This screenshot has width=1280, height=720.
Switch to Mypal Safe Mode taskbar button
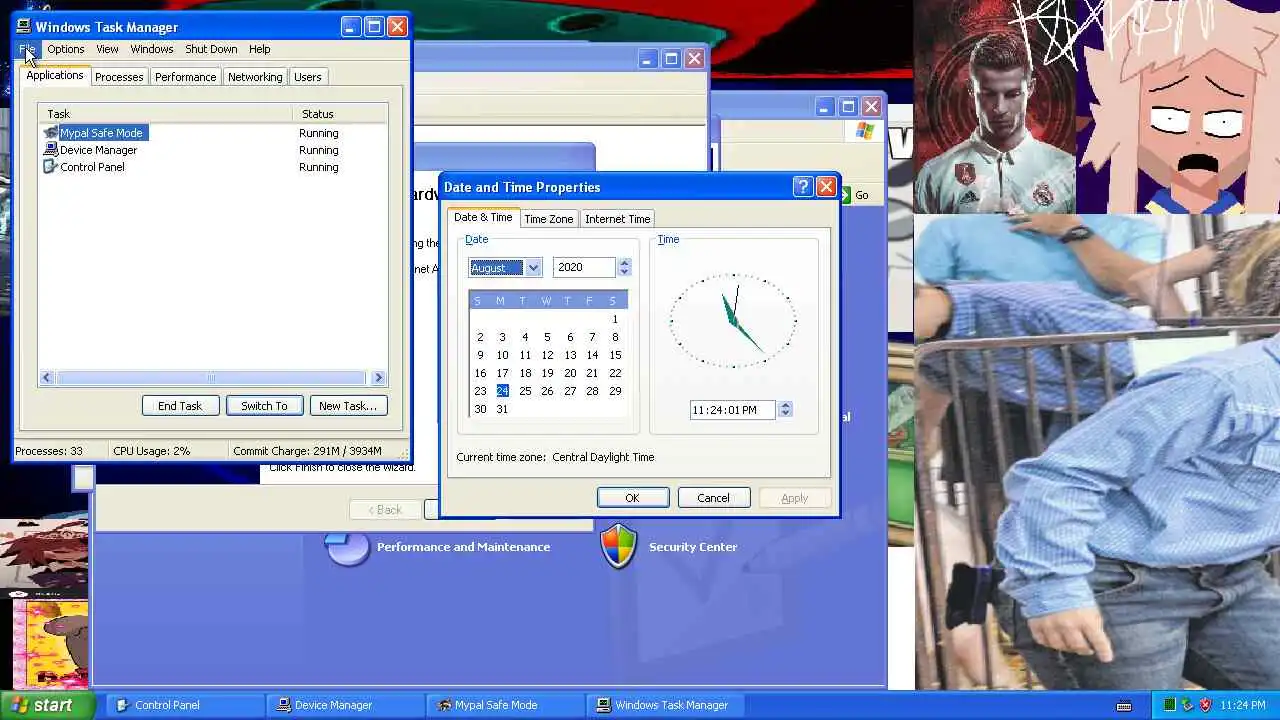coord(506,705)
